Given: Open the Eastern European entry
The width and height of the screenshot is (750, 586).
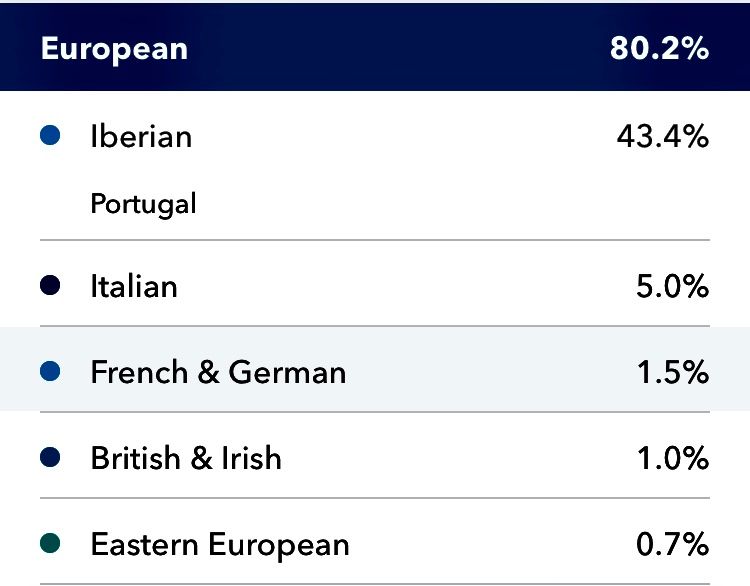Looking at the screenshot, I should (x=220, y=545).
